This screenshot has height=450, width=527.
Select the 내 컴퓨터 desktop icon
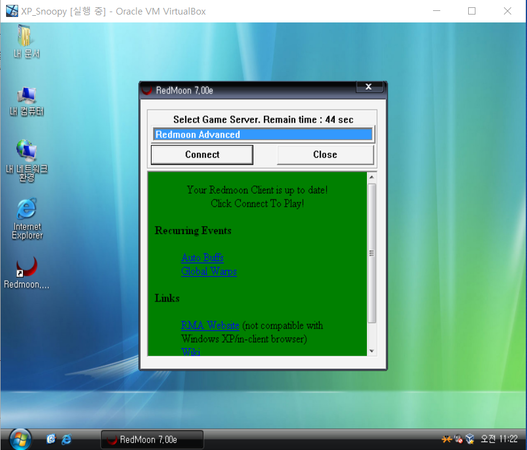(x=27, y=101)
